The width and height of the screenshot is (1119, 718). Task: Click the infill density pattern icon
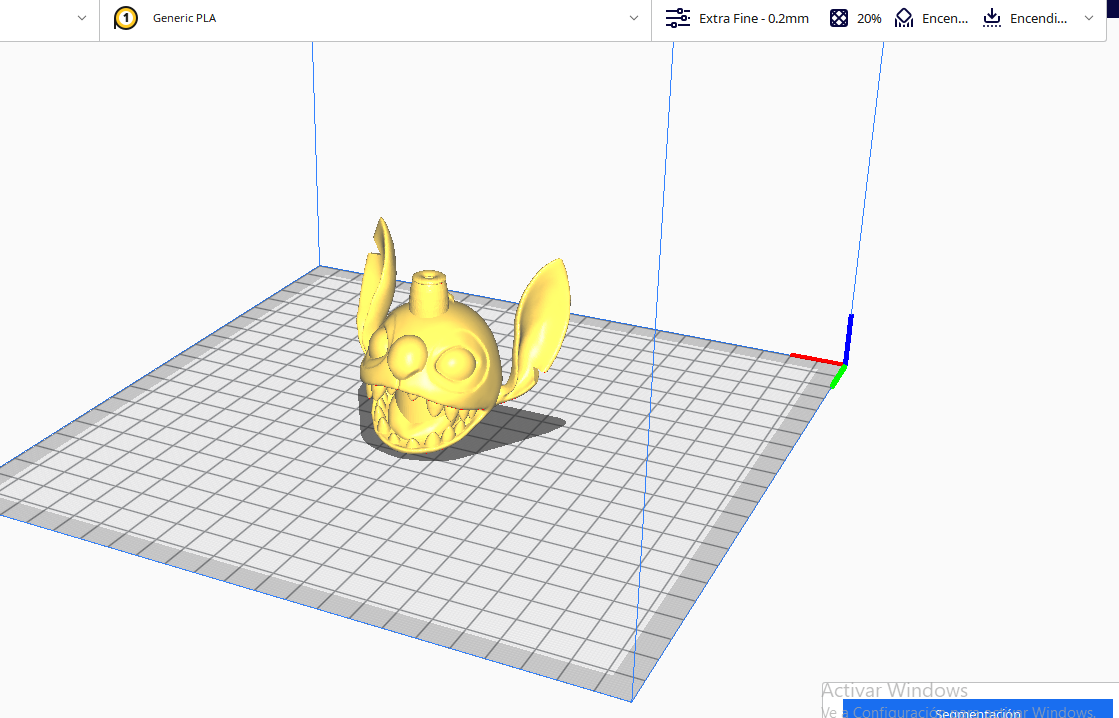click(839, 18)
